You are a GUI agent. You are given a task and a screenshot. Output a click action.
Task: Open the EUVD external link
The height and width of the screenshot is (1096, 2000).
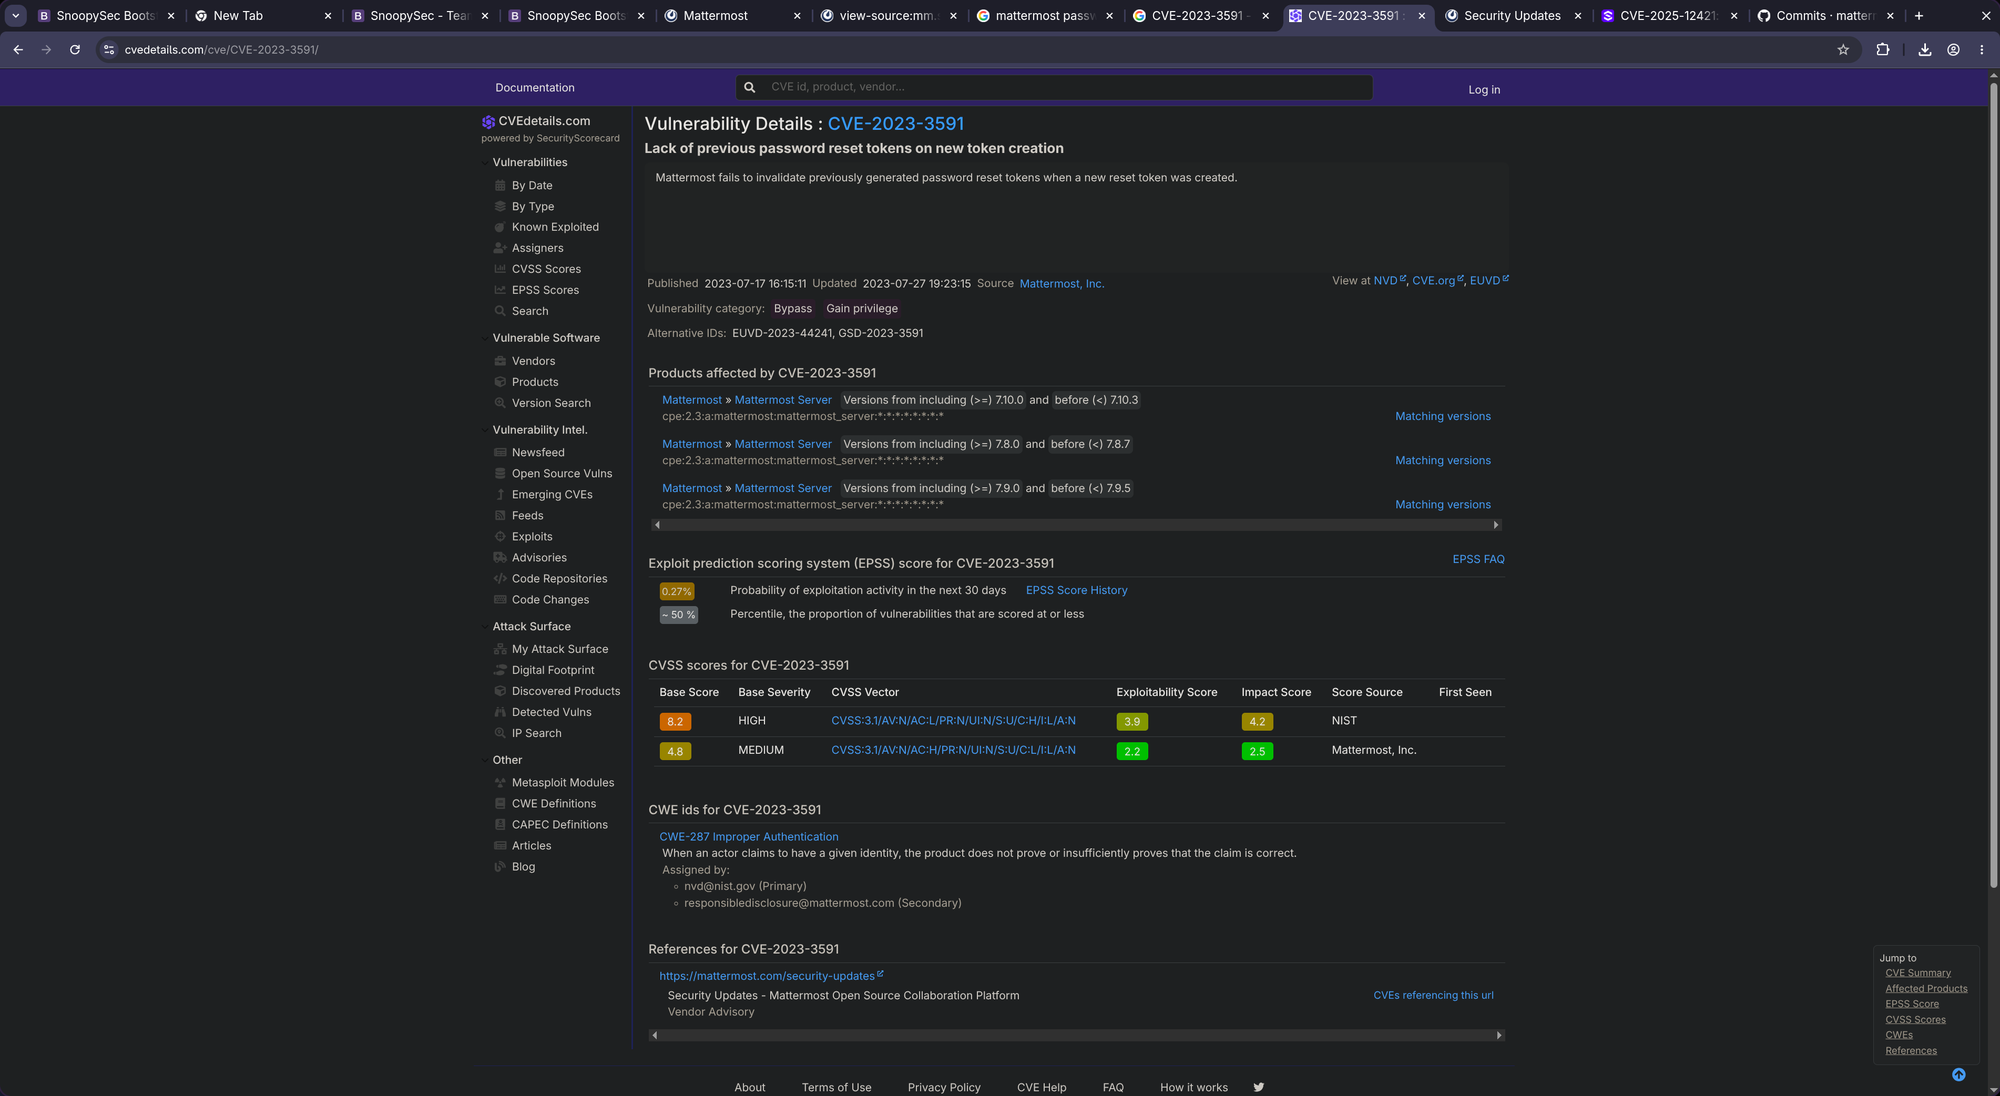pyautogui.click(x=1489, y=281)
